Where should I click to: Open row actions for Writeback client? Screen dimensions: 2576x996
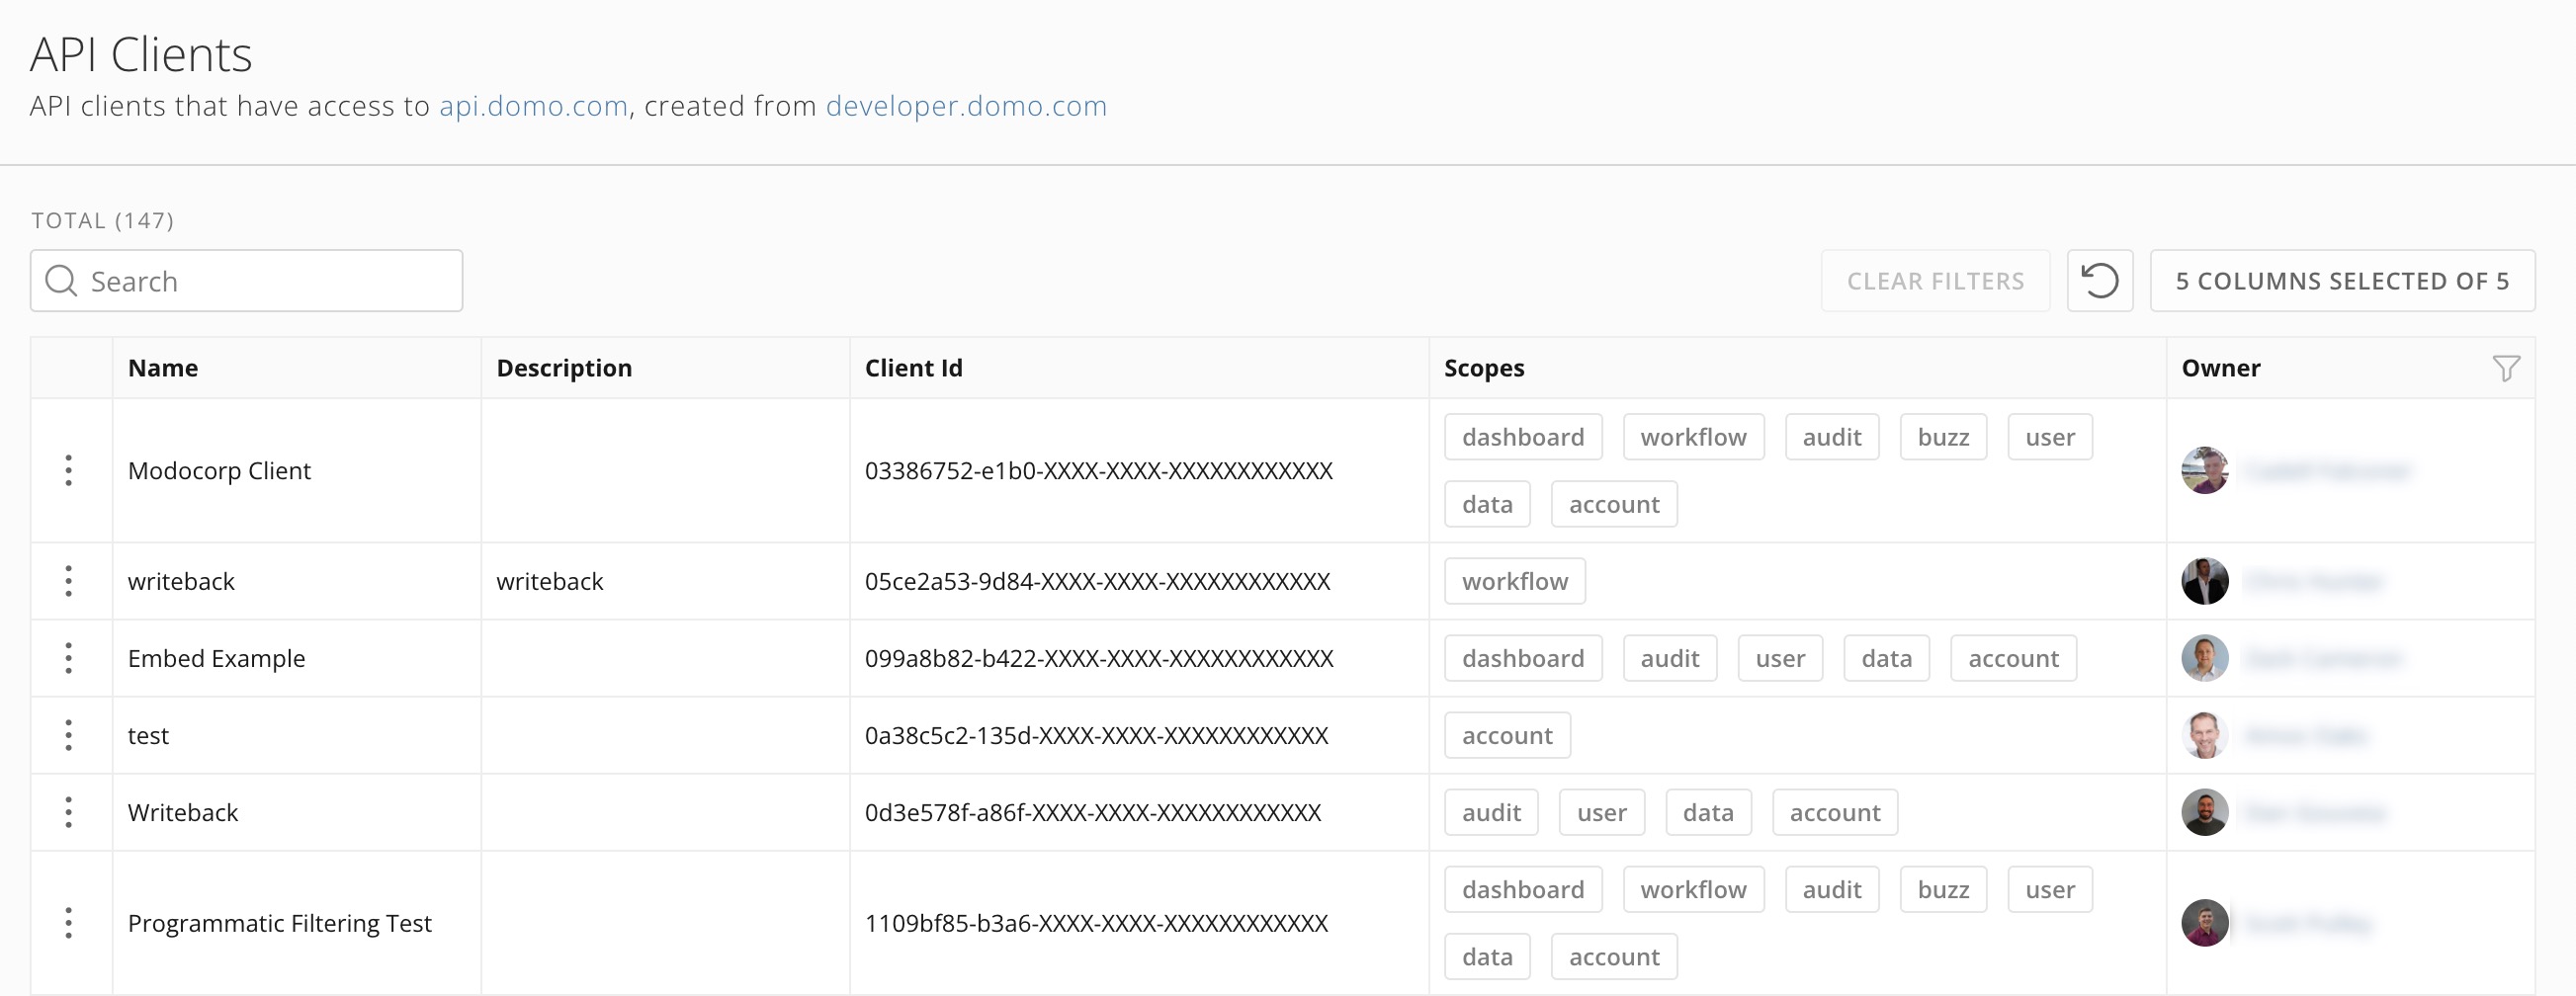(68, 812)
